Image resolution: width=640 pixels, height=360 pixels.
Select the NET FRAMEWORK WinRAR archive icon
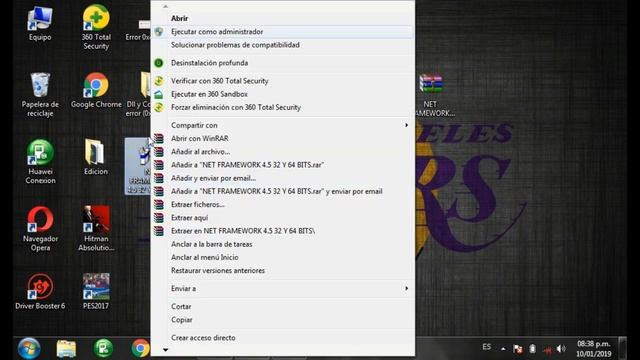(431, 95)
